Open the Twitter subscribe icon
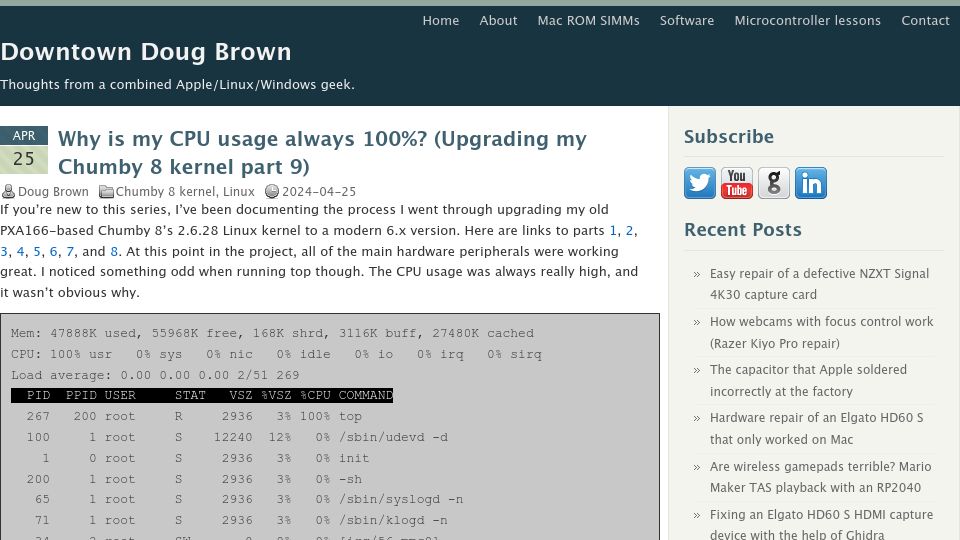Image resolution: width=960 pixels, height=540 pixels. point(700,183)
